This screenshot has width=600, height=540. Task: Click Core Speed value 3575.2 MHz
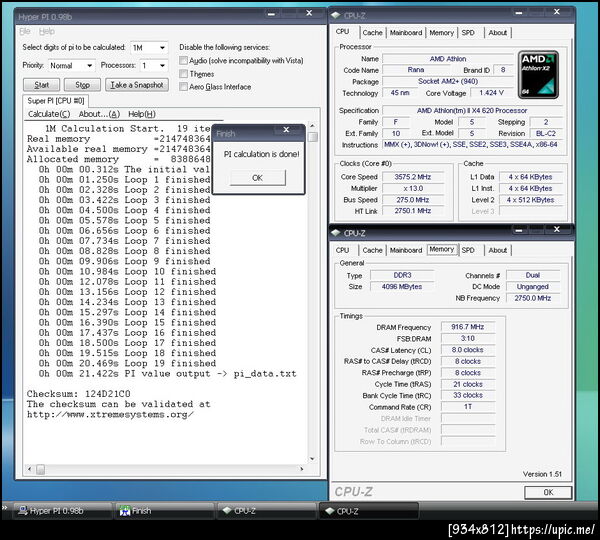pyautogui.click(x=413, y=177)
